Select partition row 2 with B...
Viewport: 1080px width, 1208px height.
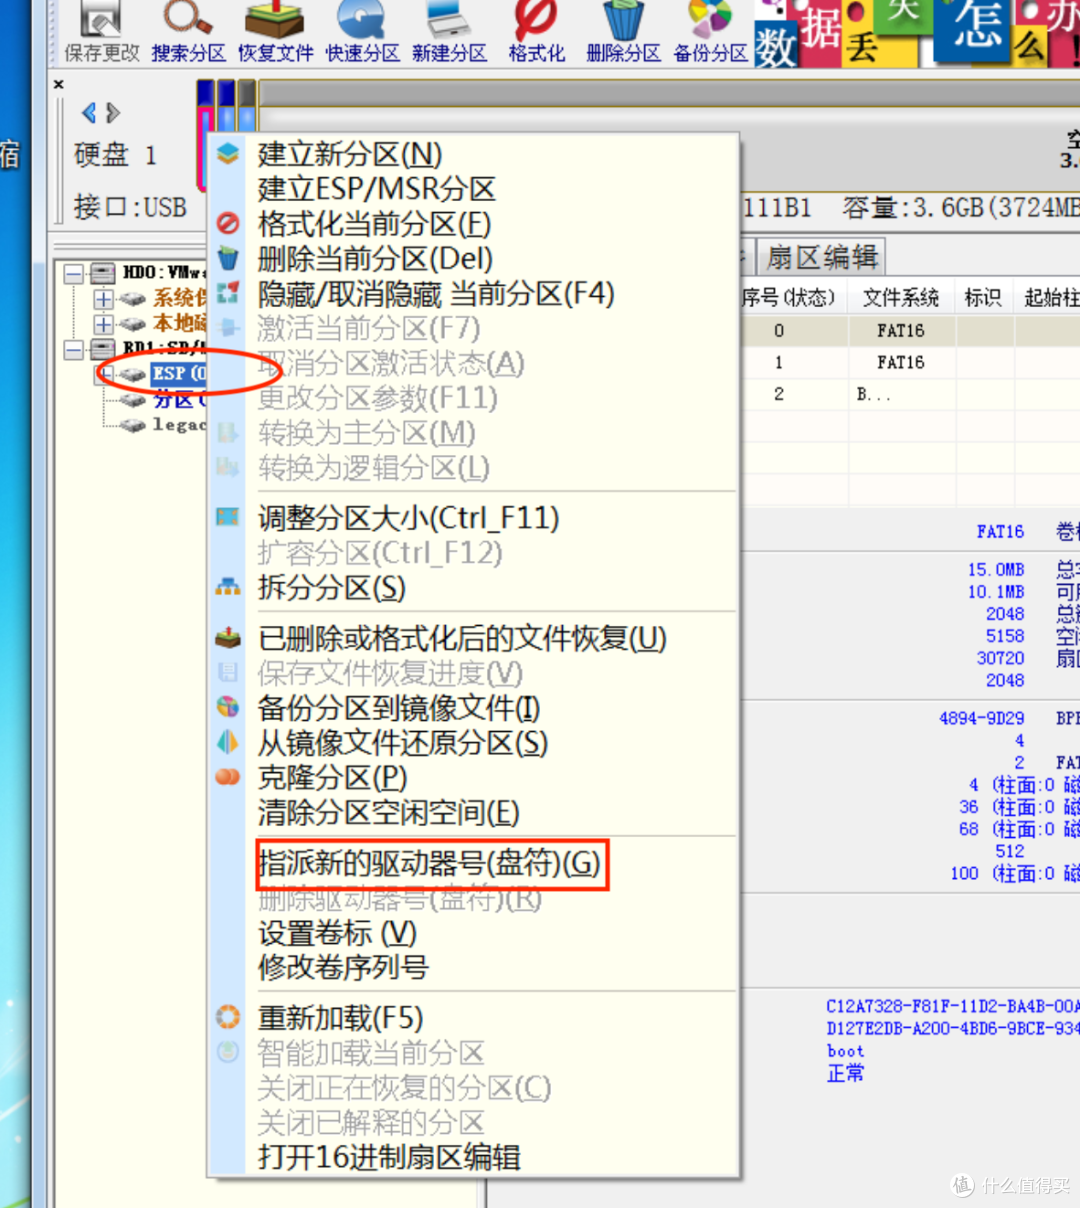910,395
